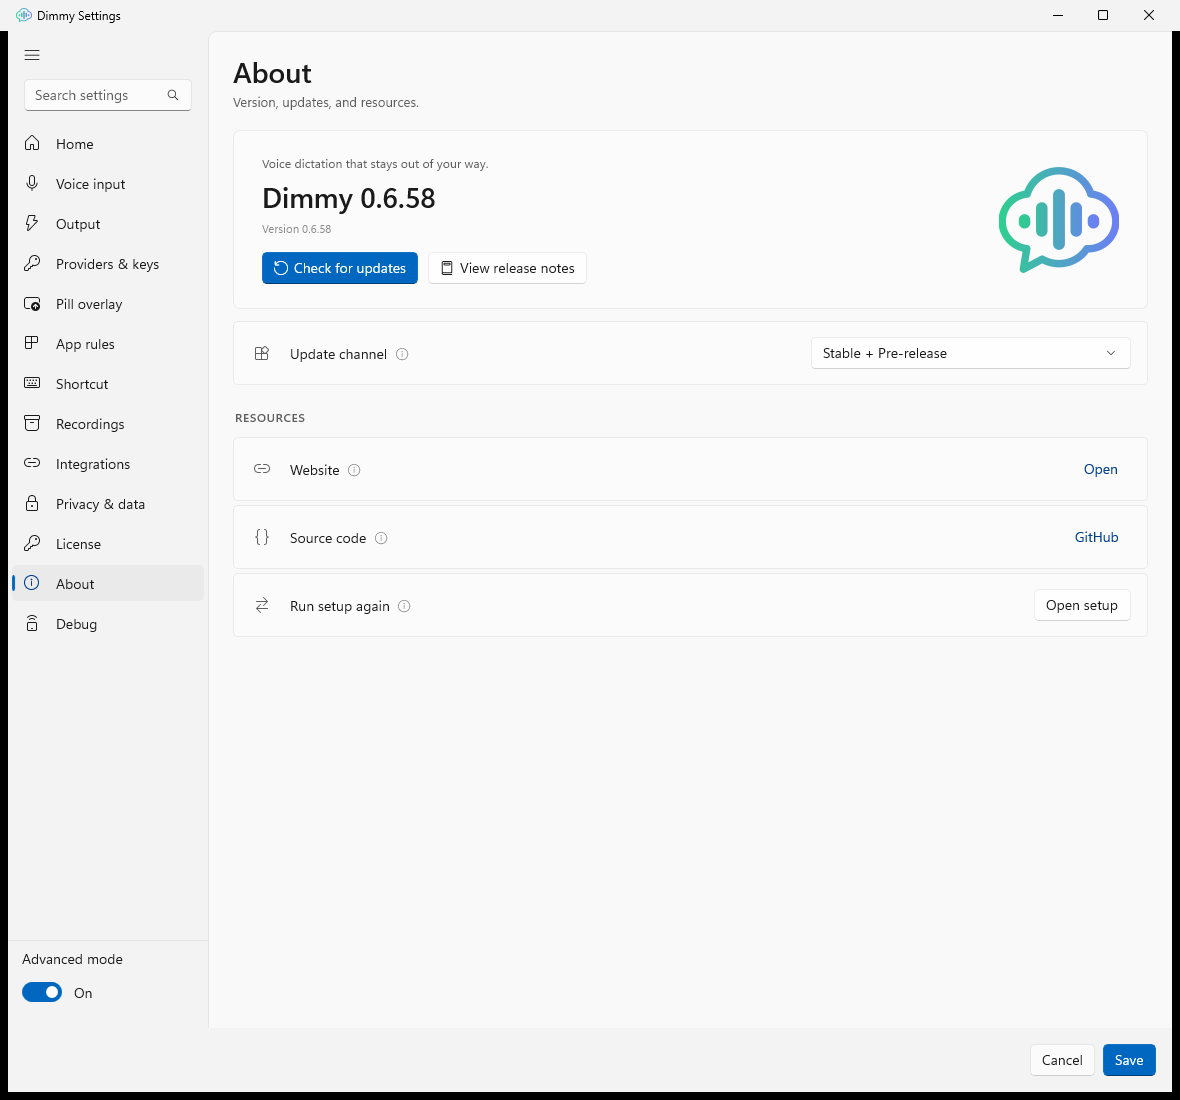Navigate to Providers & keys
The image size is (1180, 1100).
[108, 264]
